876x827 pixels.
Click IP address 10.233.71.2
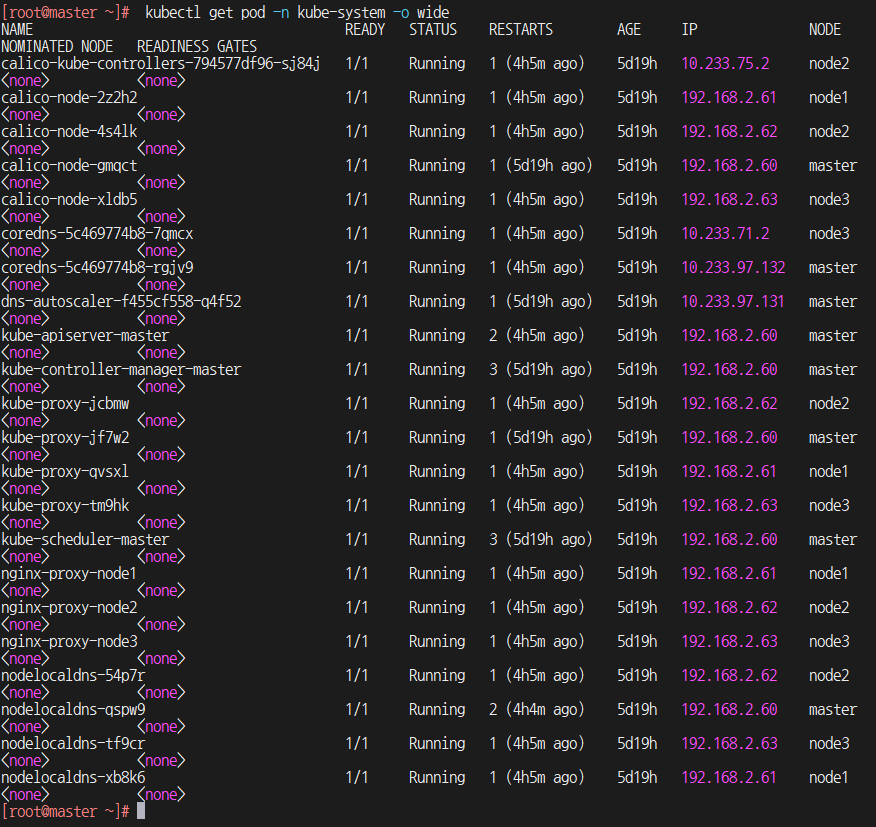click(x=725, y=234)
